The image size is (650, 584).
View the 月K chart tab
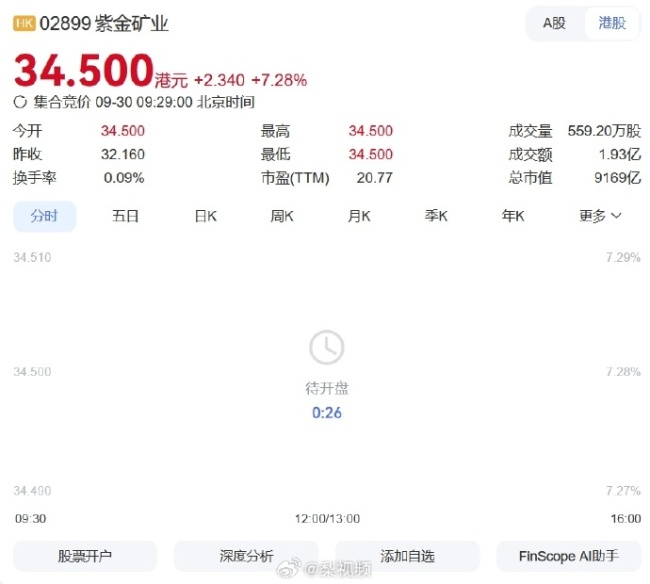tap(359, 216)
